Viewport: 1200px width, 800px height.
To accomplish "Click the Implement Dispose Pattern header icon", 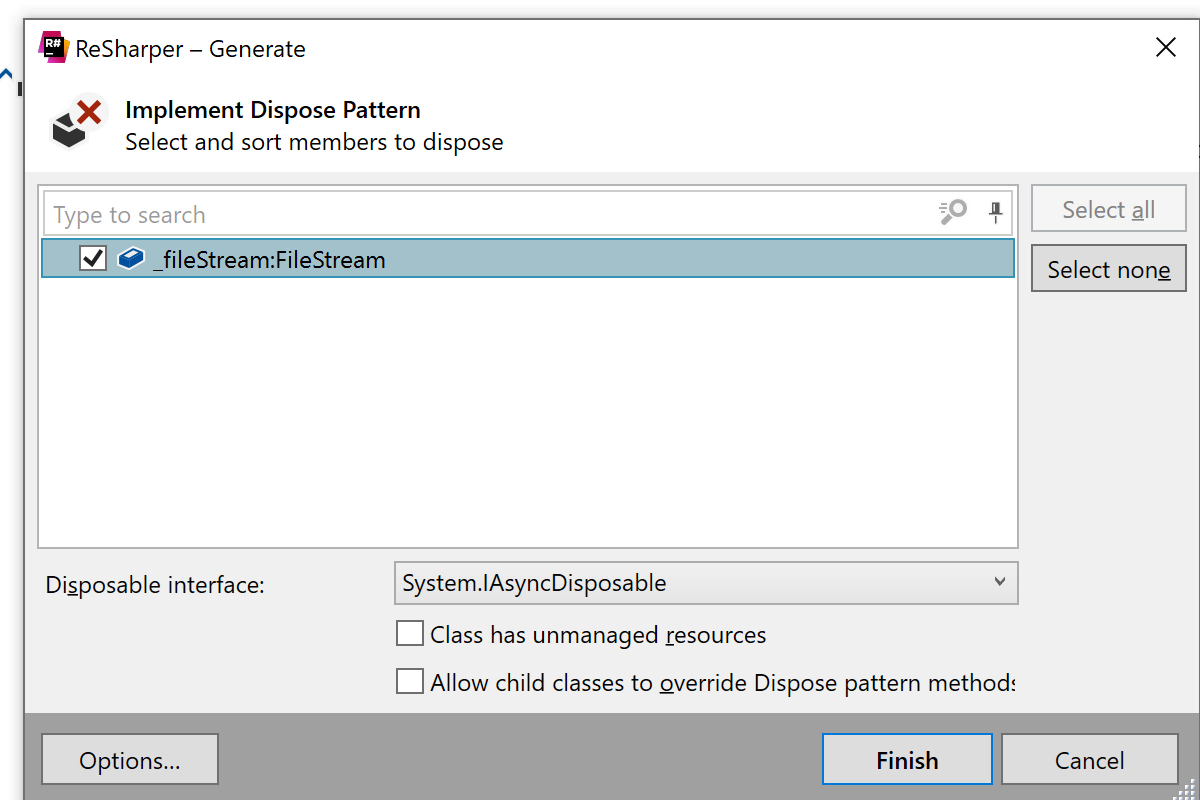I will 77,124.
